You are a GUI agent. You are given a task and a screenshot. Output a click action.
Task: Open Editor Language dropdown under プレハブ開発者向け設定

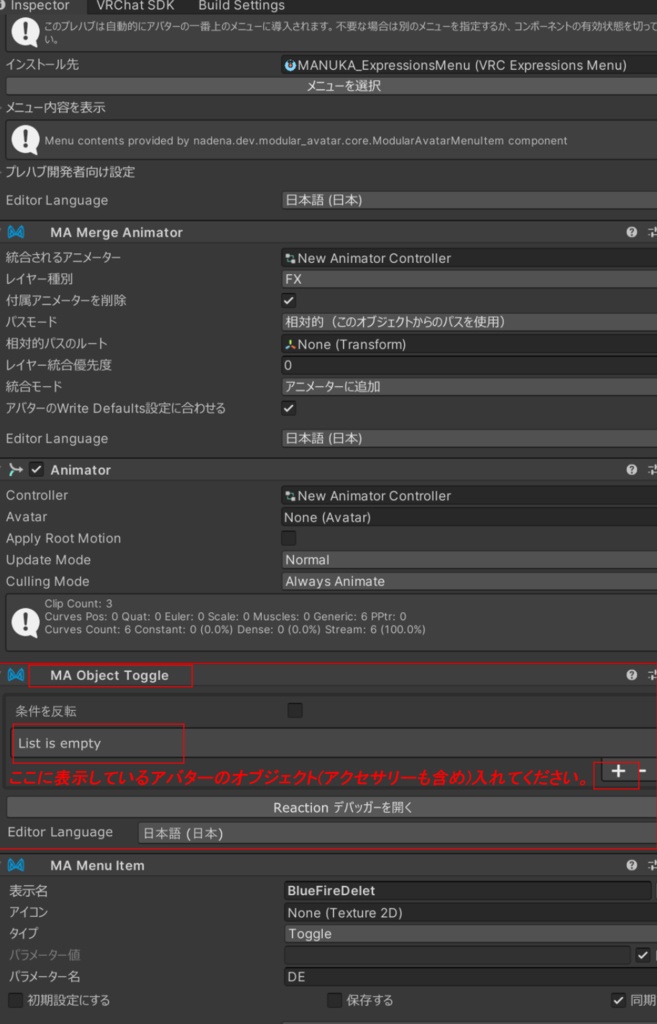pos(469,200)
